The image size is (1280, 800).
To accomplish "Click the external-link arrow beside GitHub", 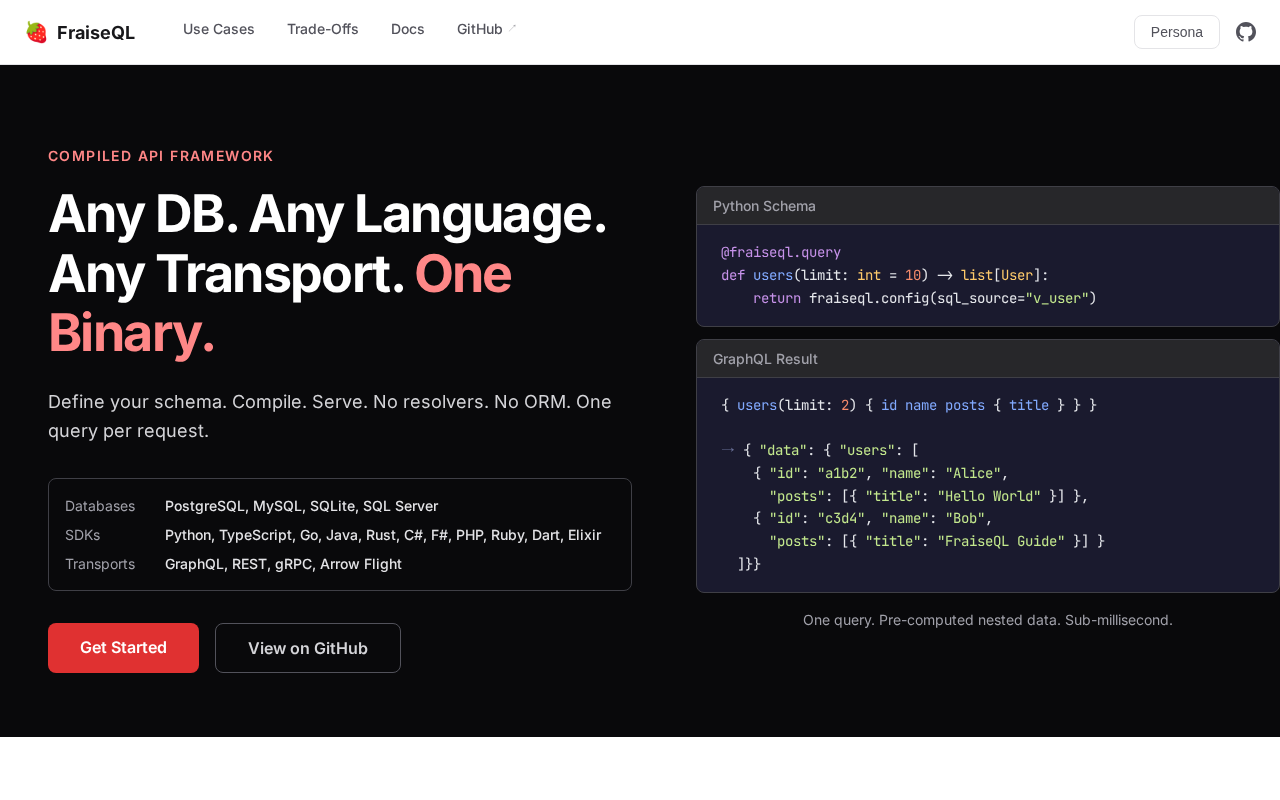I will (x=513, y=28).
